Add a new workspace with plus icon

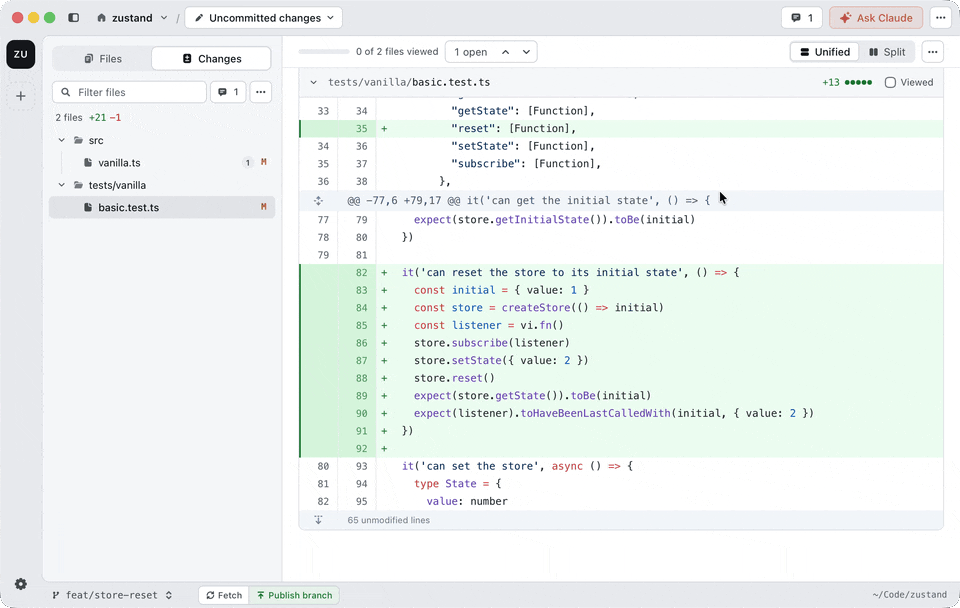point(21,96)
